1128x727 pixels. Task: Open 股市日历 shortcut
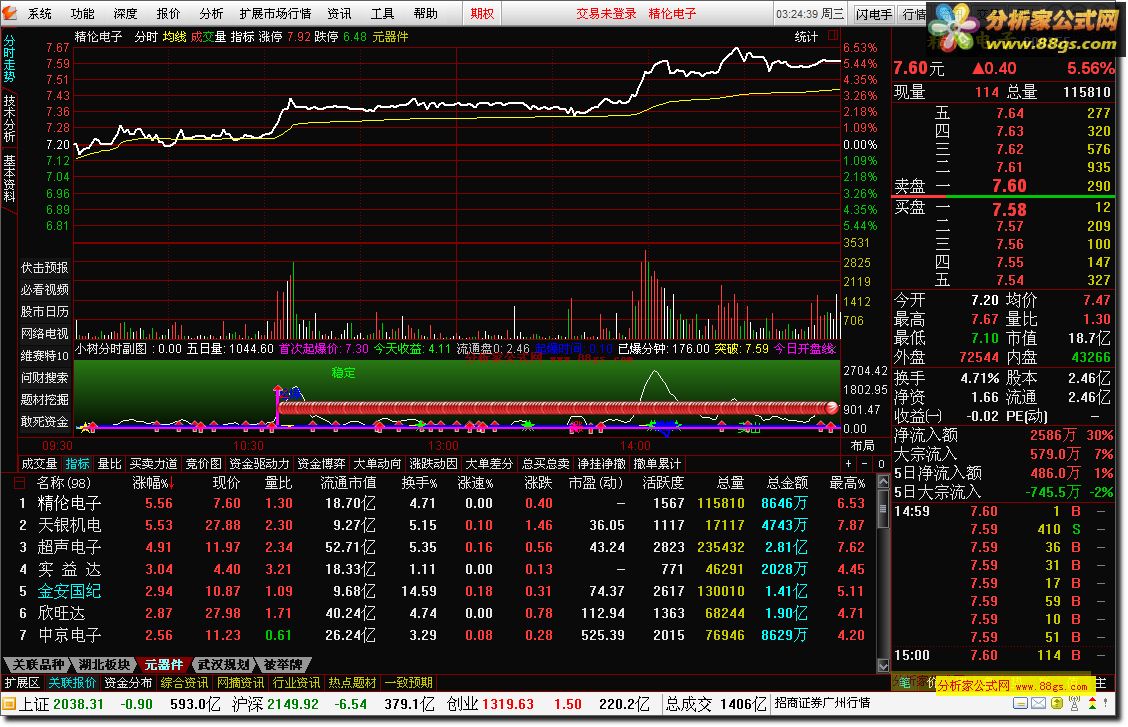click(45, 311)
